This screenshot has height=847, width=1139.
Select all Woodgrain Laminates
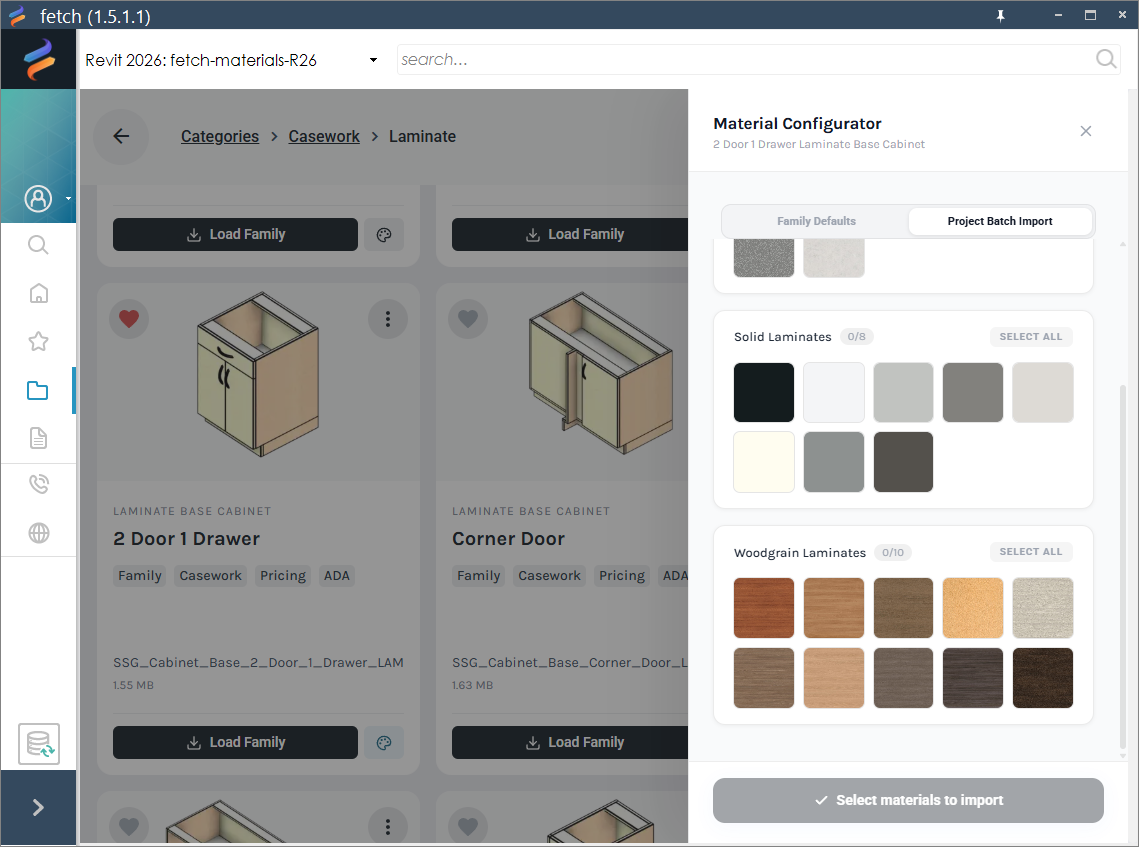click(1031, 551)
